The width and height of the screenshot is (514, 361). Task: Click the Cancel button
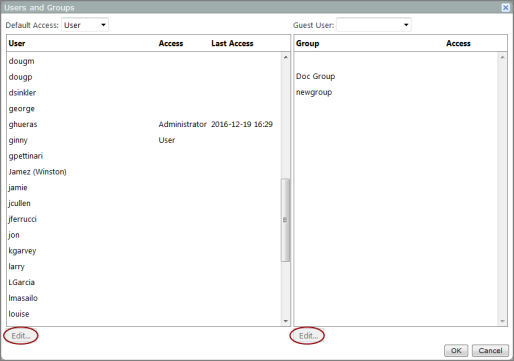[x=490, y=351]
